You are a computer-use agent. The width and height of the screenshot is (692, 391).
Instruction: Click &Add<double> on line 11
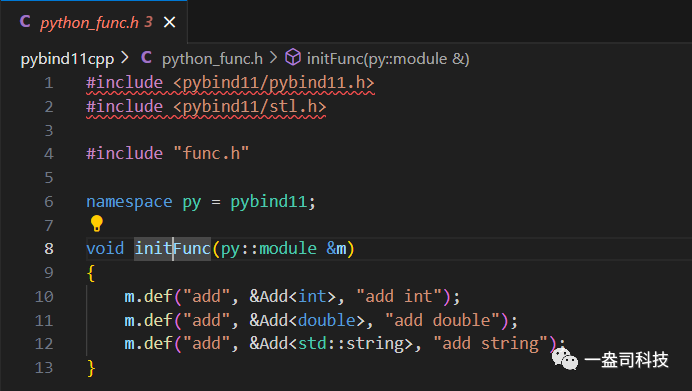307,320
